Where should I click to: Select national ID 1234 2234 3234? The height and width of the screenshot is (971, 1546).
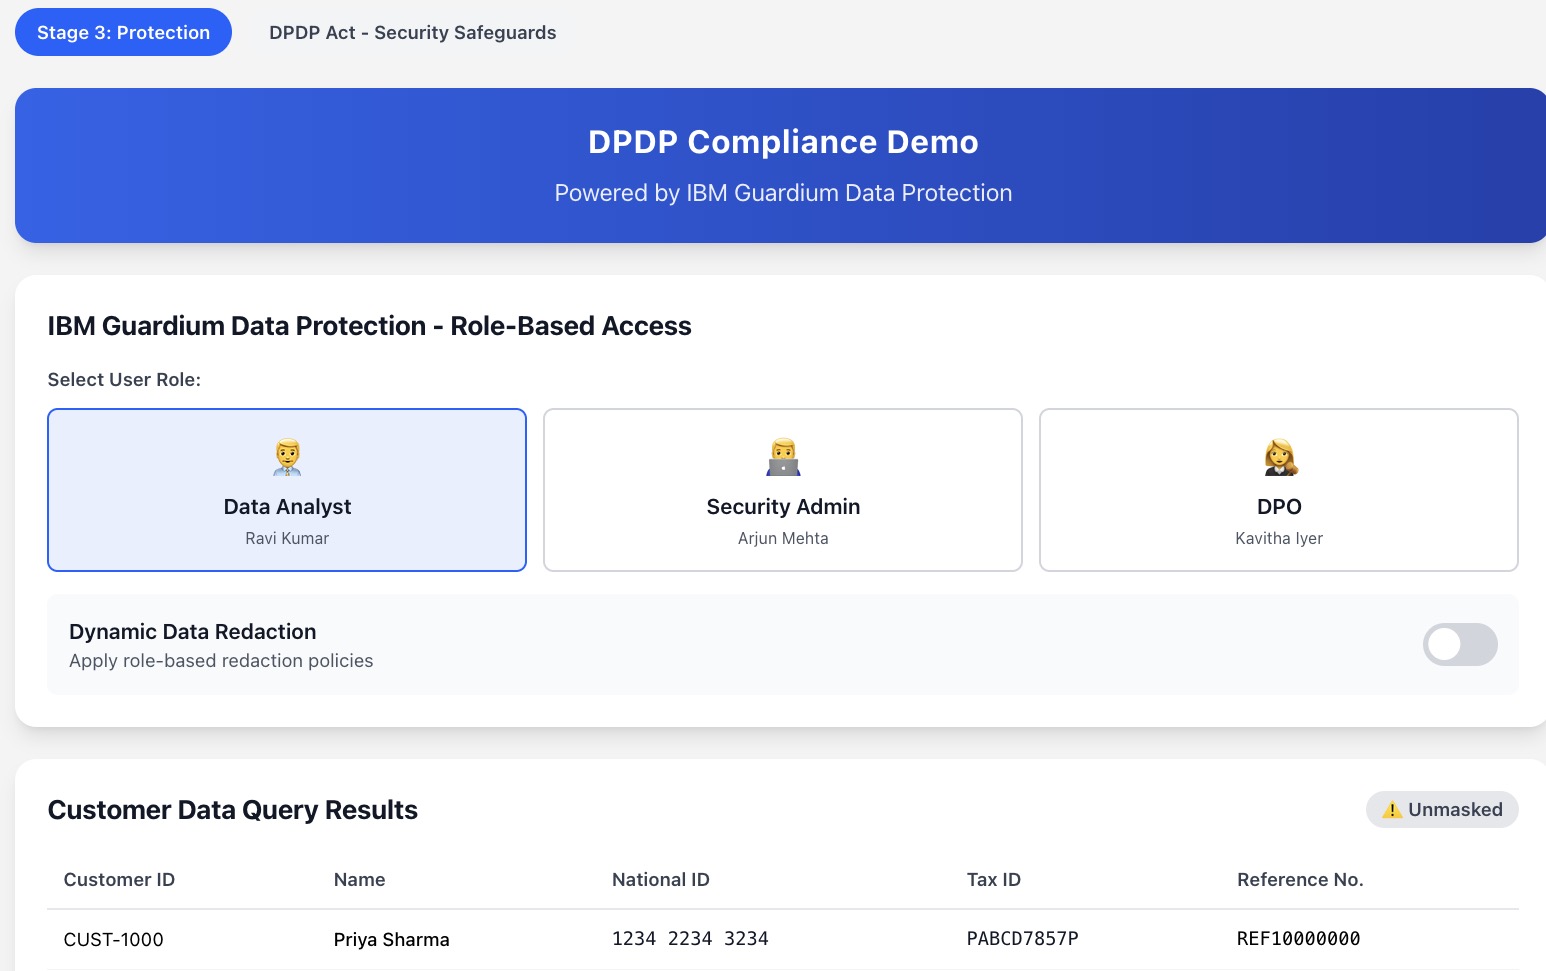(690, 939)
